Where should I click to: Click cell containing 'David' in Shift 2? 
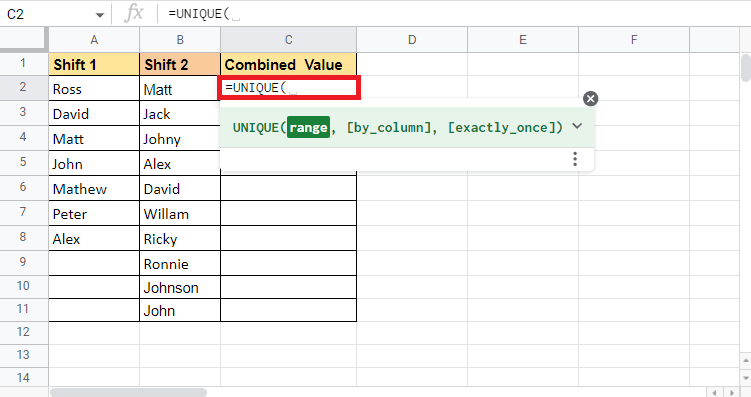pos(180,188)
